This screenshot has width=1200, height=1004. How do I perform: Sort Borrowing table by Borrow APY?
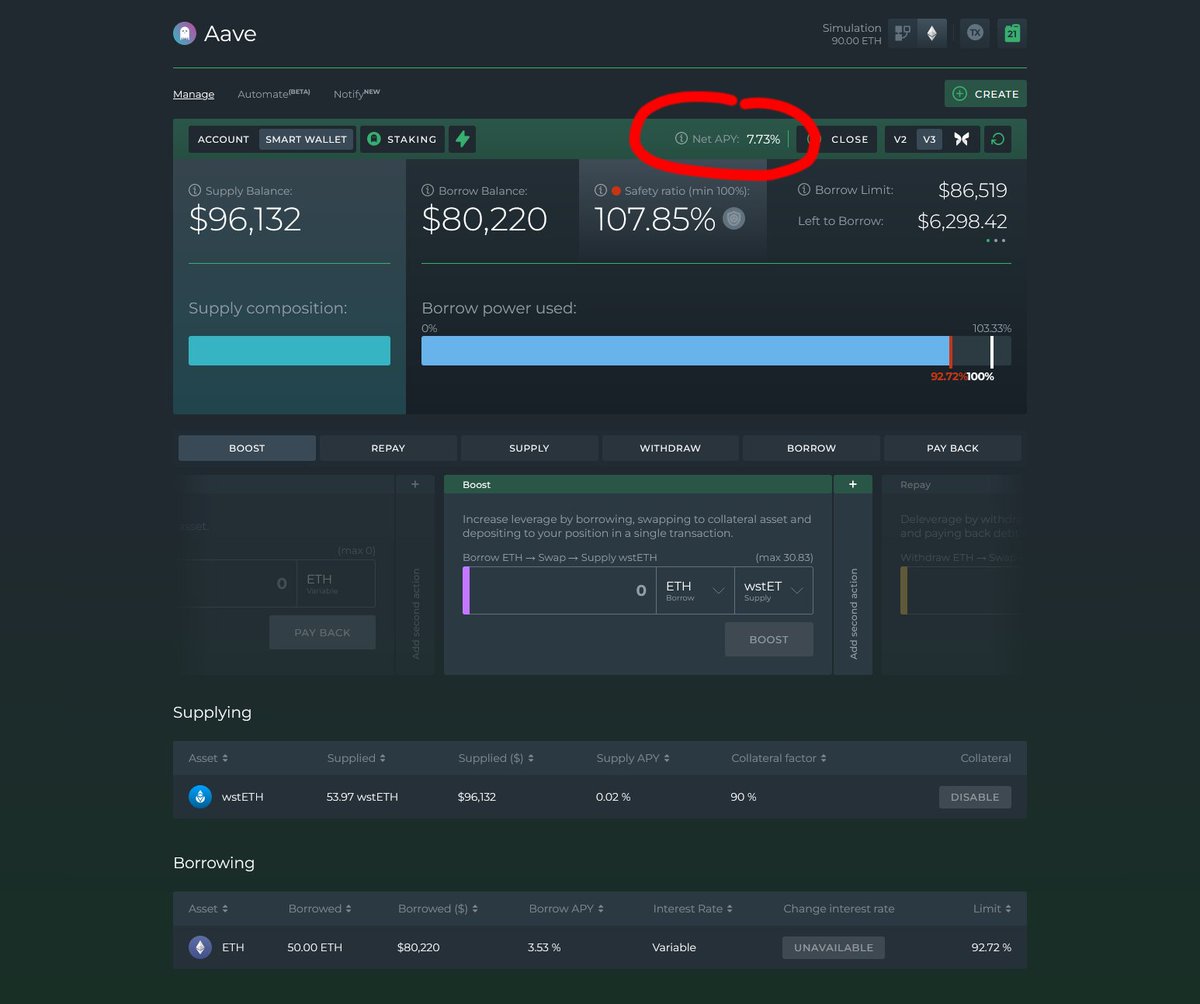point(566,909)
